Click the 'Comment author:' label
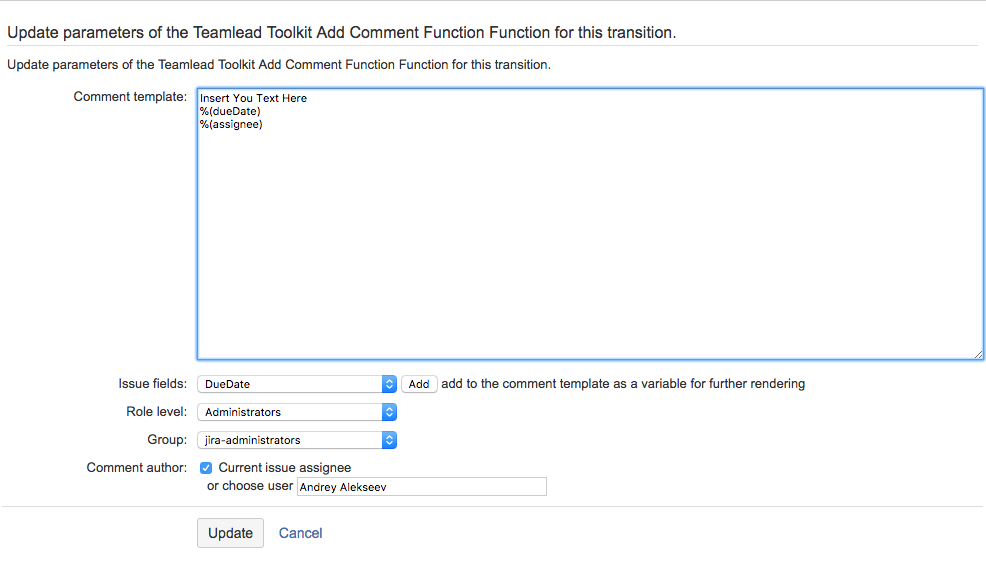The height and width of the screenshot is (573, 986). tap(136, 468)
